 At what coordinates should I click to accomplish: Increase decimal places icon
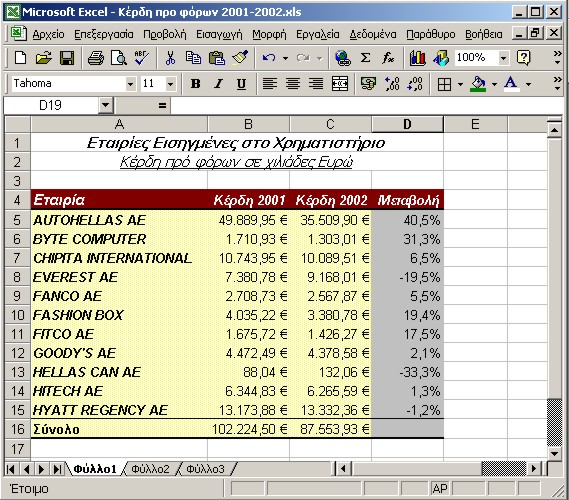click(392, 84)
